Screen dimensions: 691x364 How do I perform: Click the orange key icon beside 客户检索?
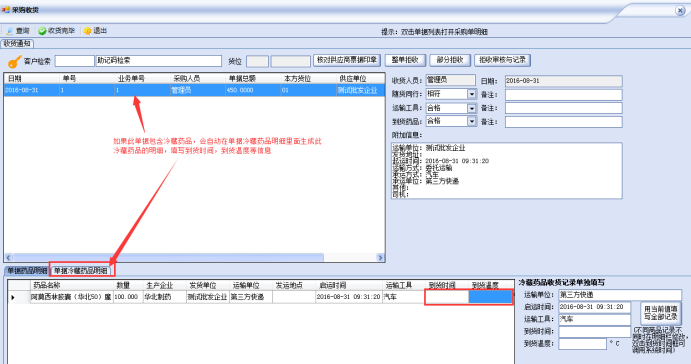(14, 61)
